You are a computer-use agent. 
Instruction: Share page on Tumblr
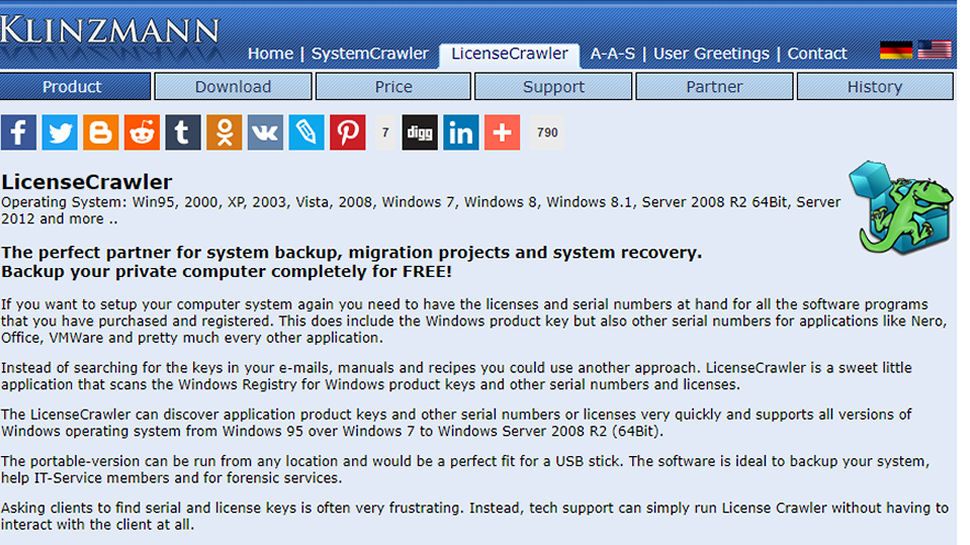tap(183, 132)
